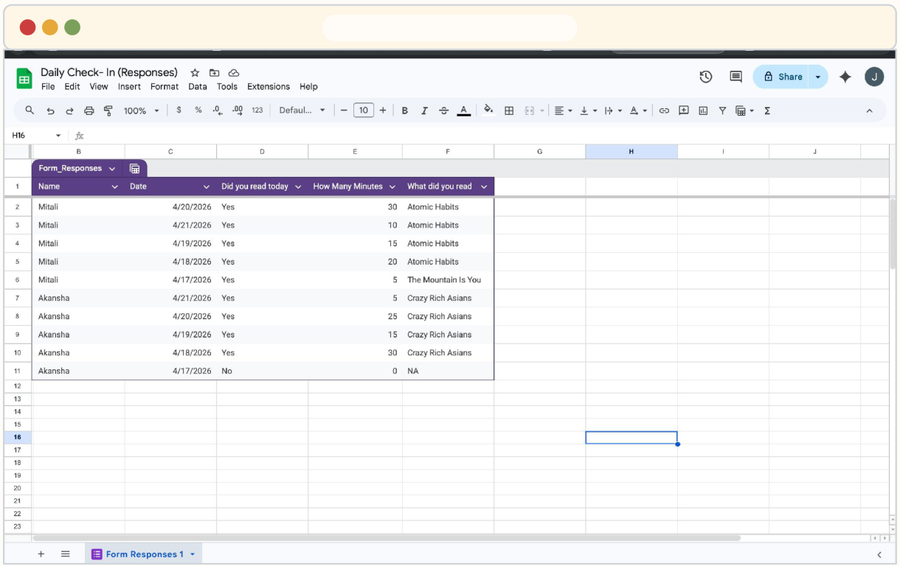Open the more formats 123 menu
The width and height of the screenshot is (900, 566).
257,110
